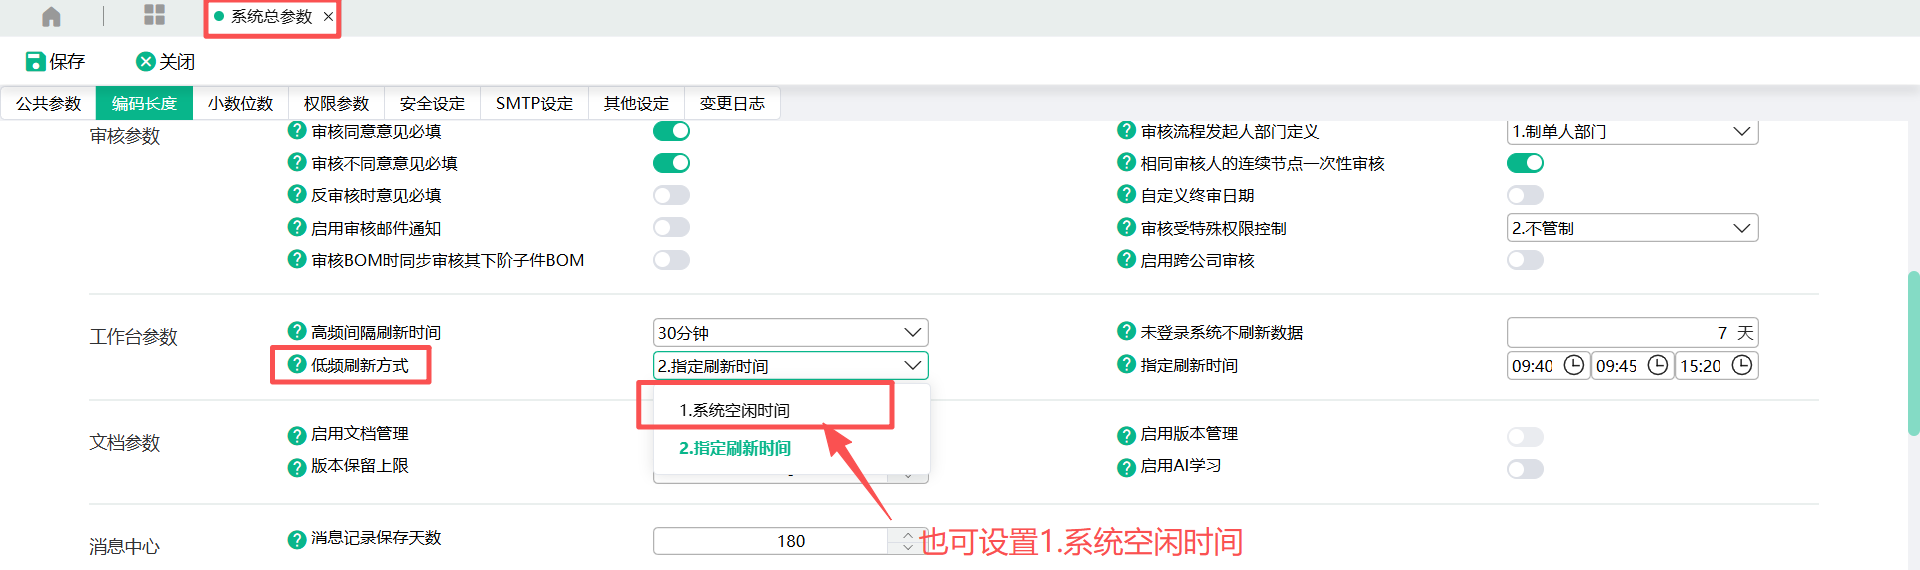1920x570 pixels.
Task: Click the 消息记录保存天数 field showing 180
Action: click(770, 541)
